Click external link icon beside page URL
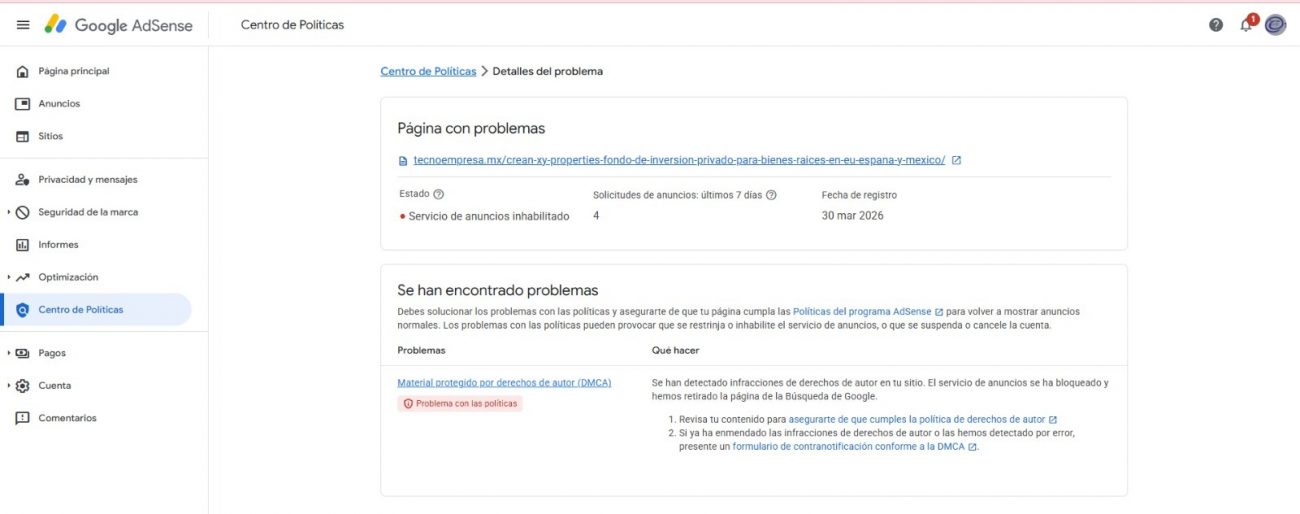This screenshot has height=514, width=1300. (x=956, y=160)
